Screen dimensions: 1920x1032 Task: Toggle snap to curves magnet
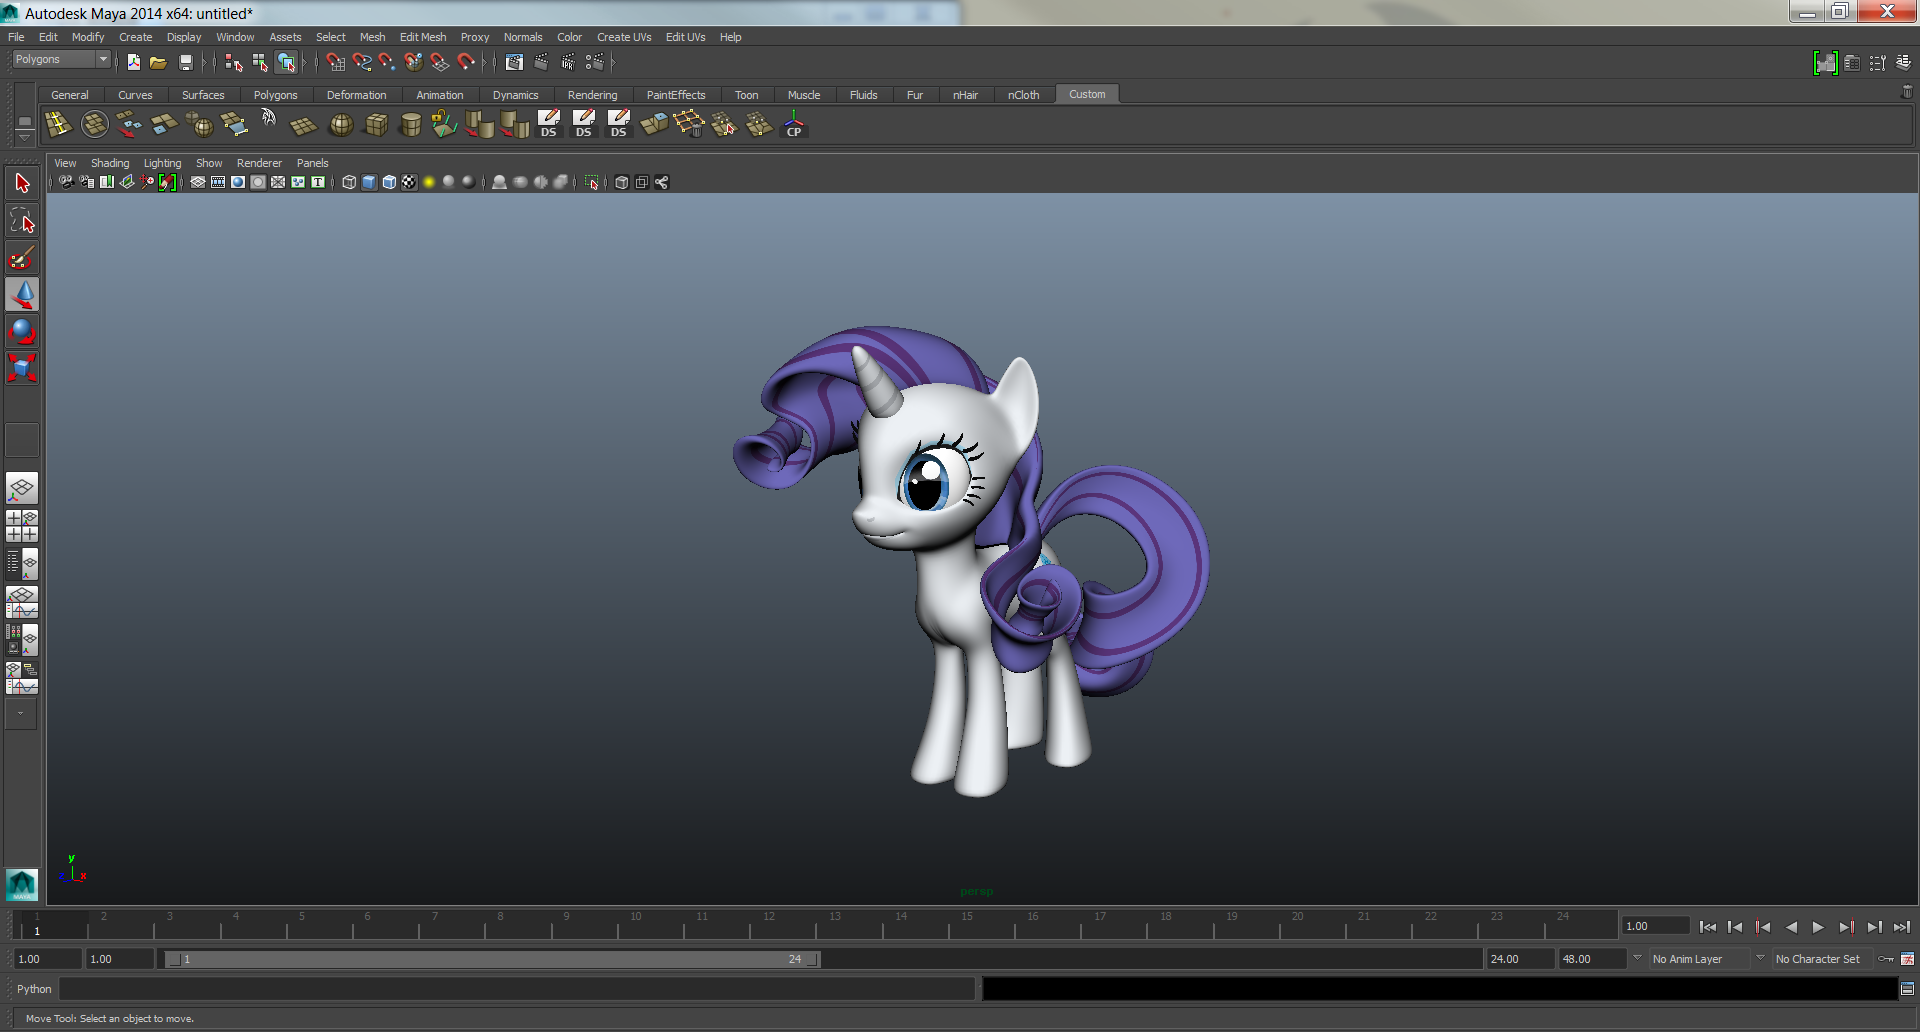coord(362,62)
